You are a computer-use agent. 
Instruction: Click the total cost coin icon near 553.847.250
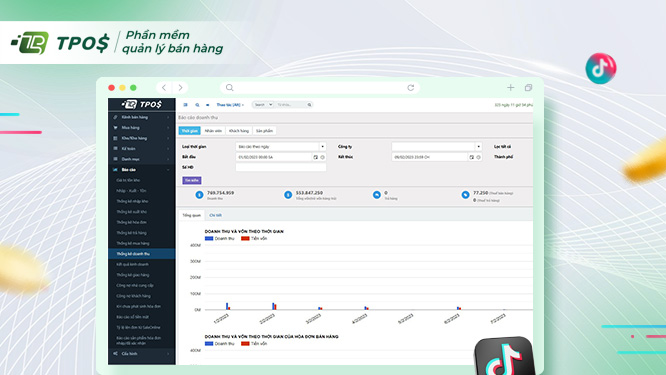point(288,195)
